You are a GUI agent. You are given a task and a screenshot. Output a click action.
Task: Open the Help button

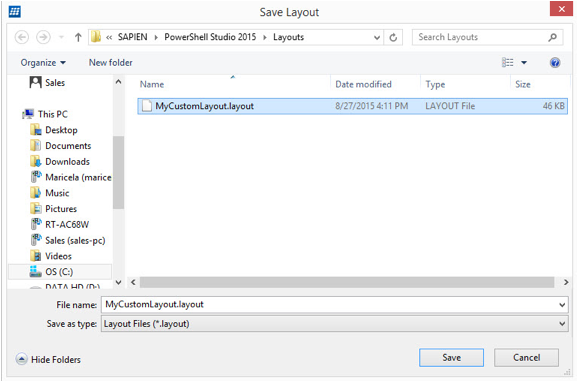[x=555, y=63]
